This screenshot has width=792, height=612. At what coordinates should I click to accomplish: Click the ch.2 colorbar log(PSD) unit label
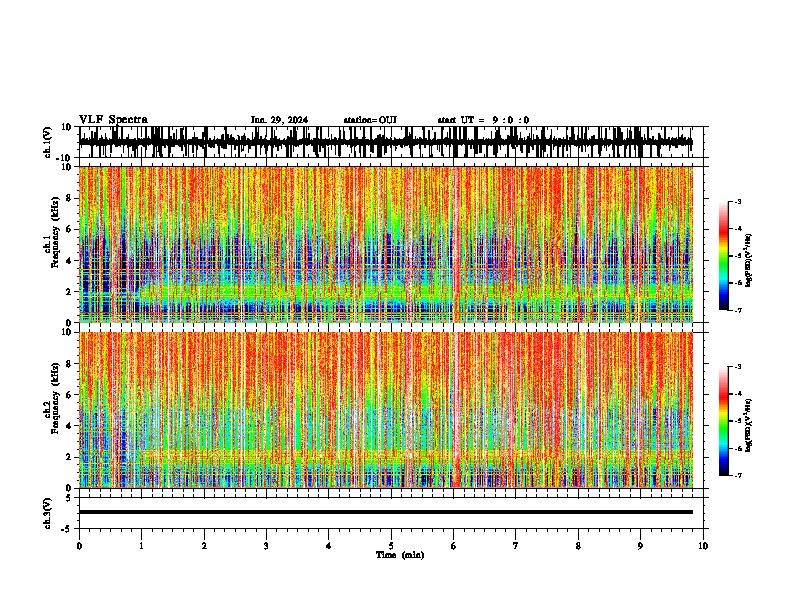[x=749, y=425]
